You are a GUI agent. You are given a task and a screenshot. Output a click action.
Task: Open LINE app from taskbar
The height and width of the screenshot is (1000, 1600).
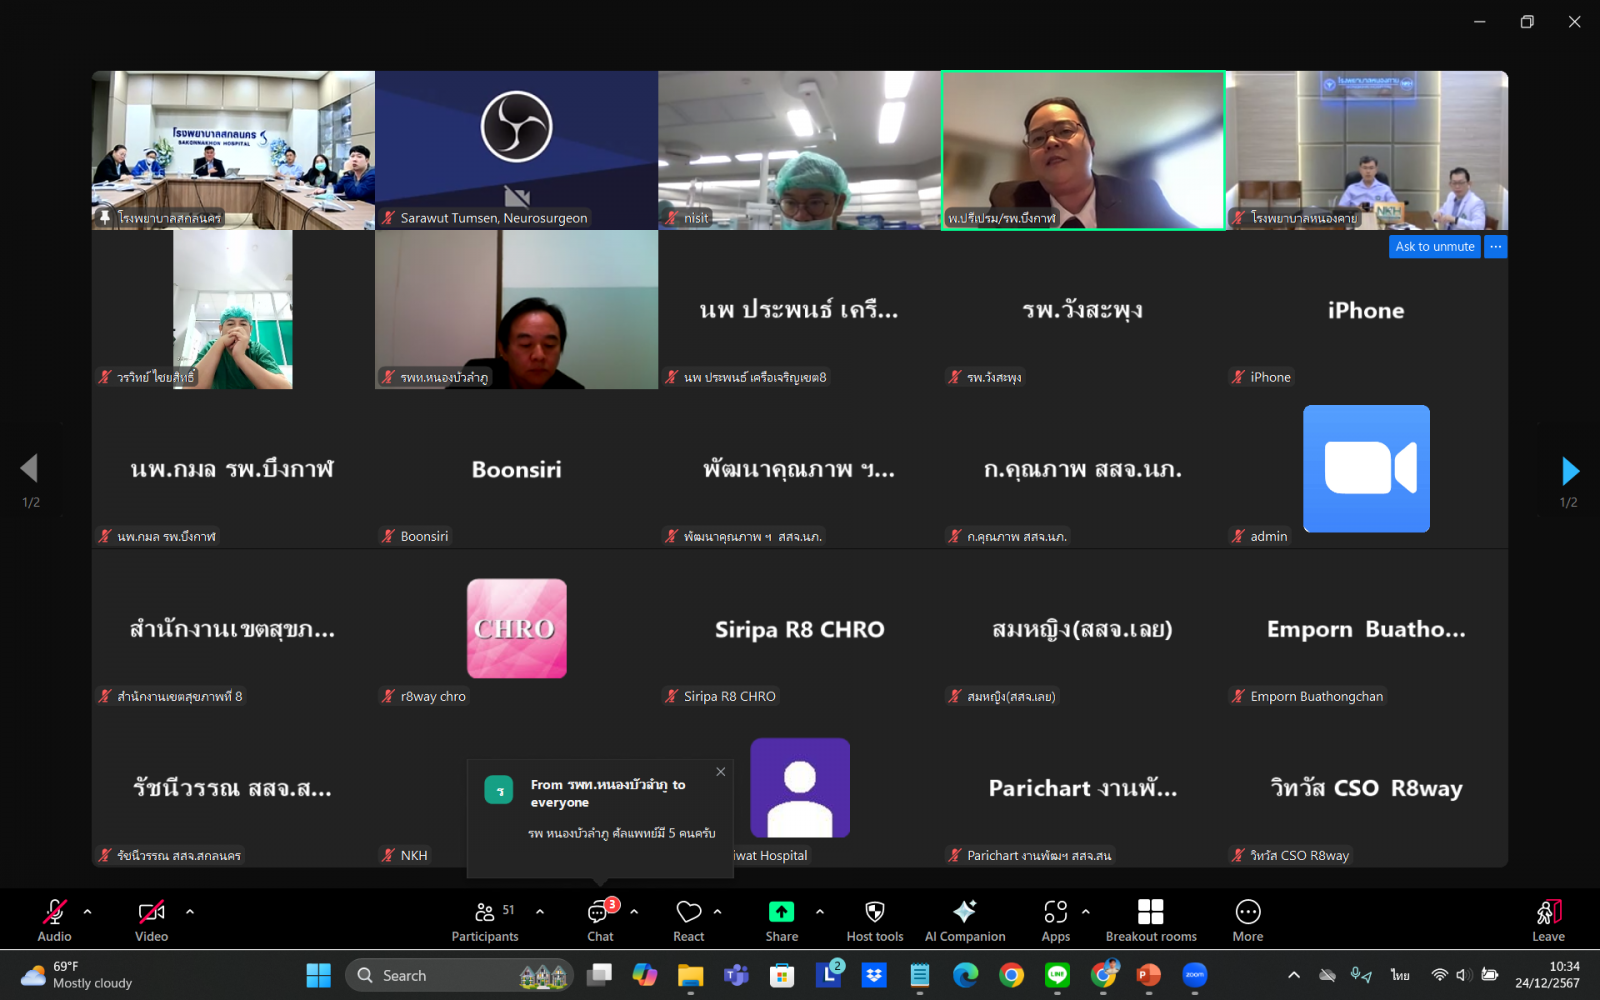tap(1057, 975)
